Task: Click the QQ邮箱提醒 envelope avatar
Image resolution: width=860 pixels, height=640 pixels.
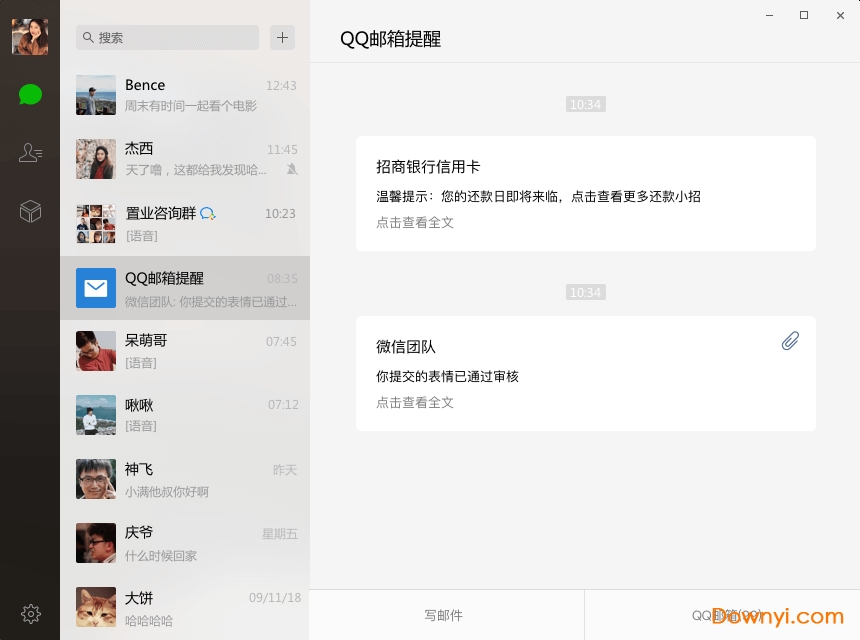Action: pos(95,288)
